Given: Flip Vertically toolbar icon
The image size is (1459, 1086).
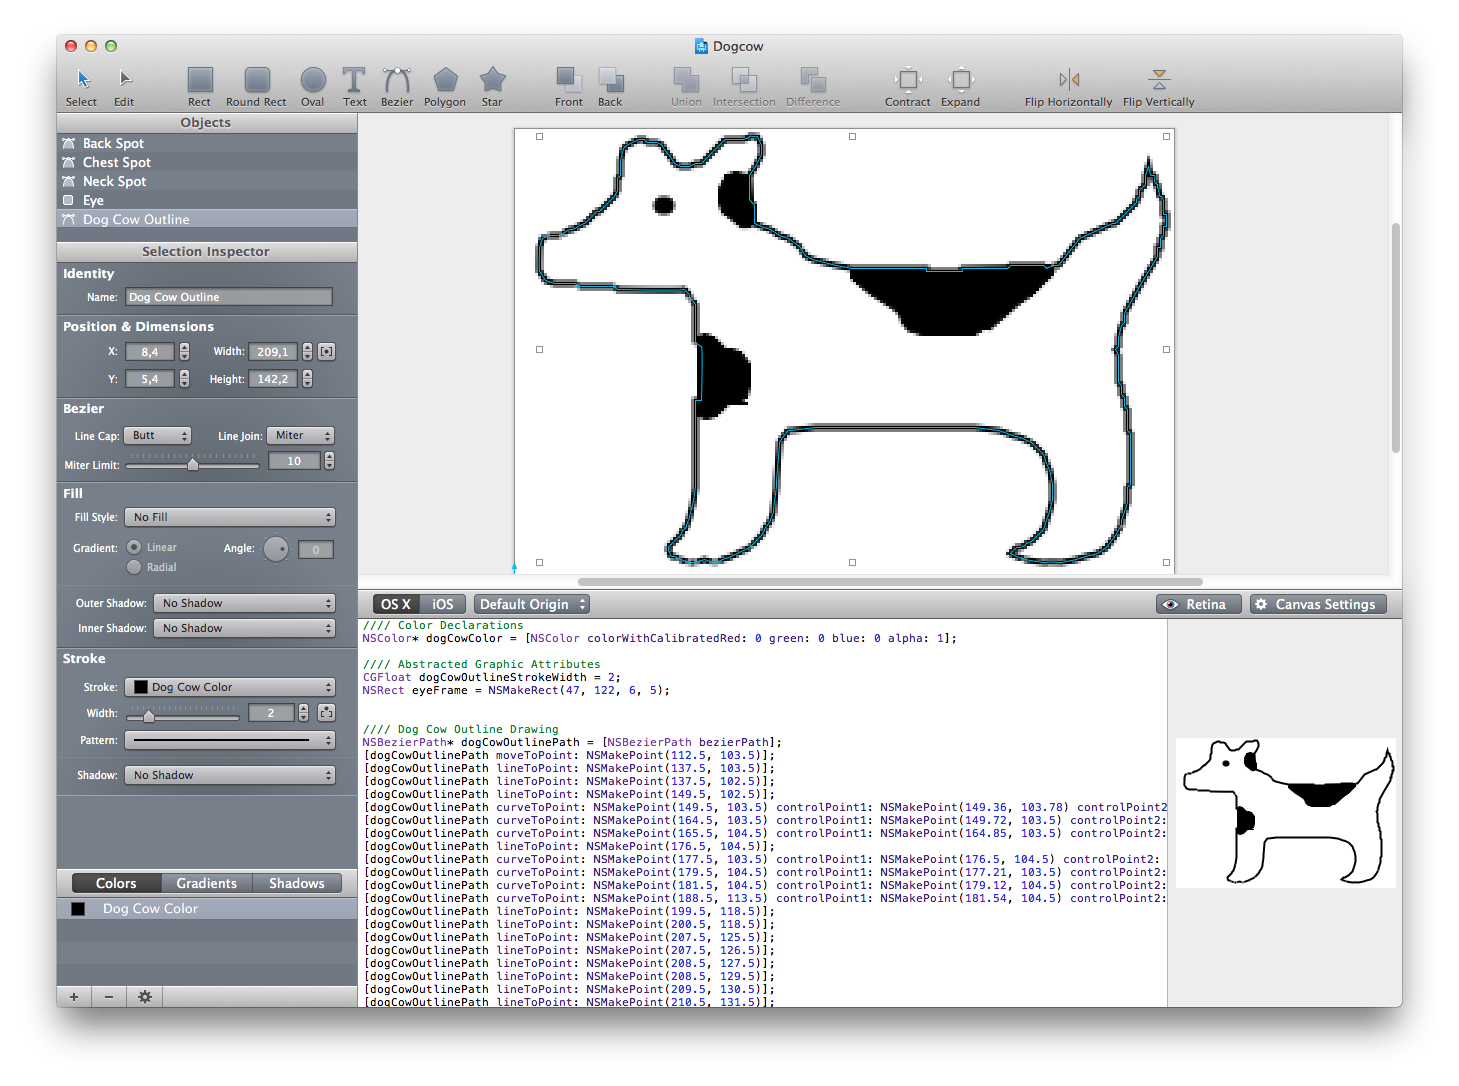Looking at the screenshot, I should (x=1159, y=79).
